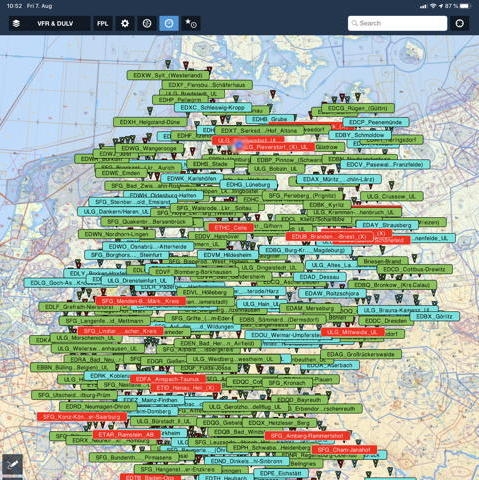Select the red ETHC Celle label
The image size is (479, 480).
pos(231,228)
